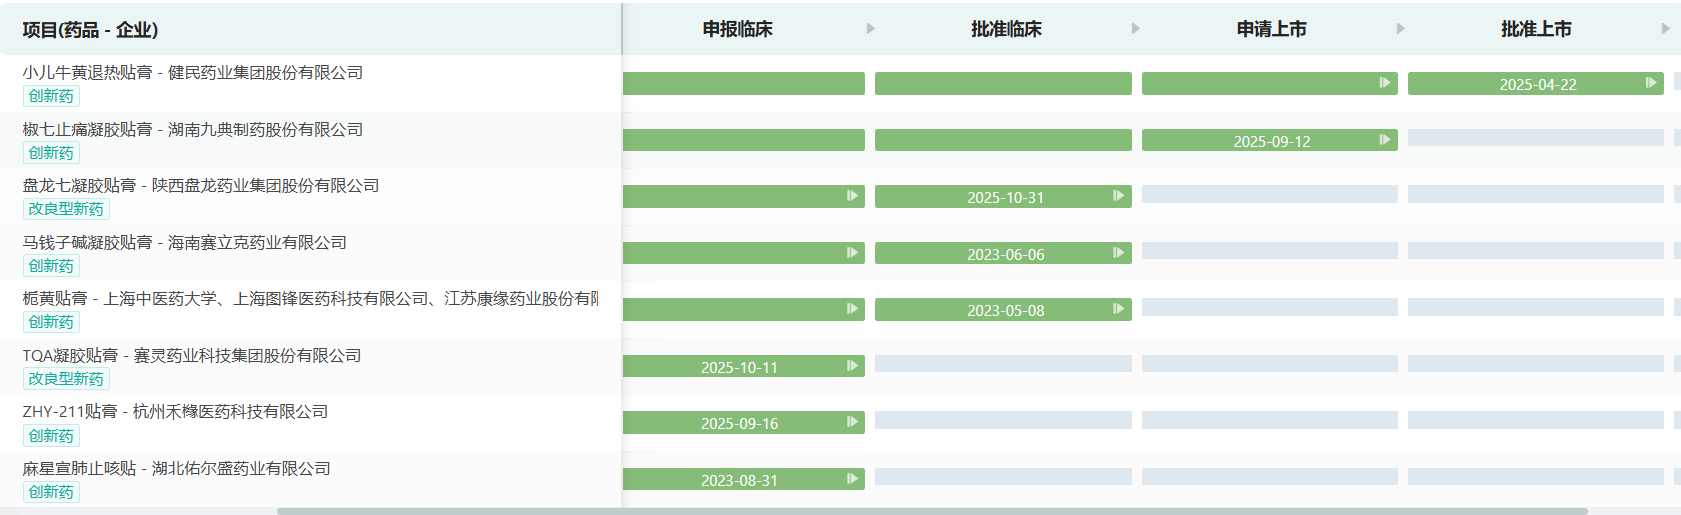Click 创新药 tag under 椒七止痛凝胶贴膏
The height and width of the screenshot is (515, 1681).
point(51,153)
